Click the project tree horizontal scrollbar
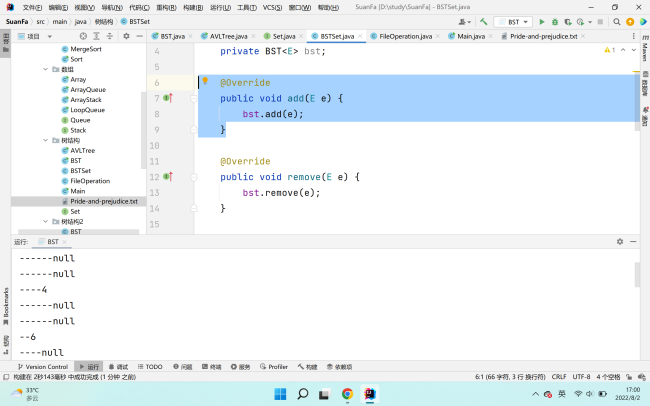This screenshot has width=650, height=406. [x=79, y=231]
